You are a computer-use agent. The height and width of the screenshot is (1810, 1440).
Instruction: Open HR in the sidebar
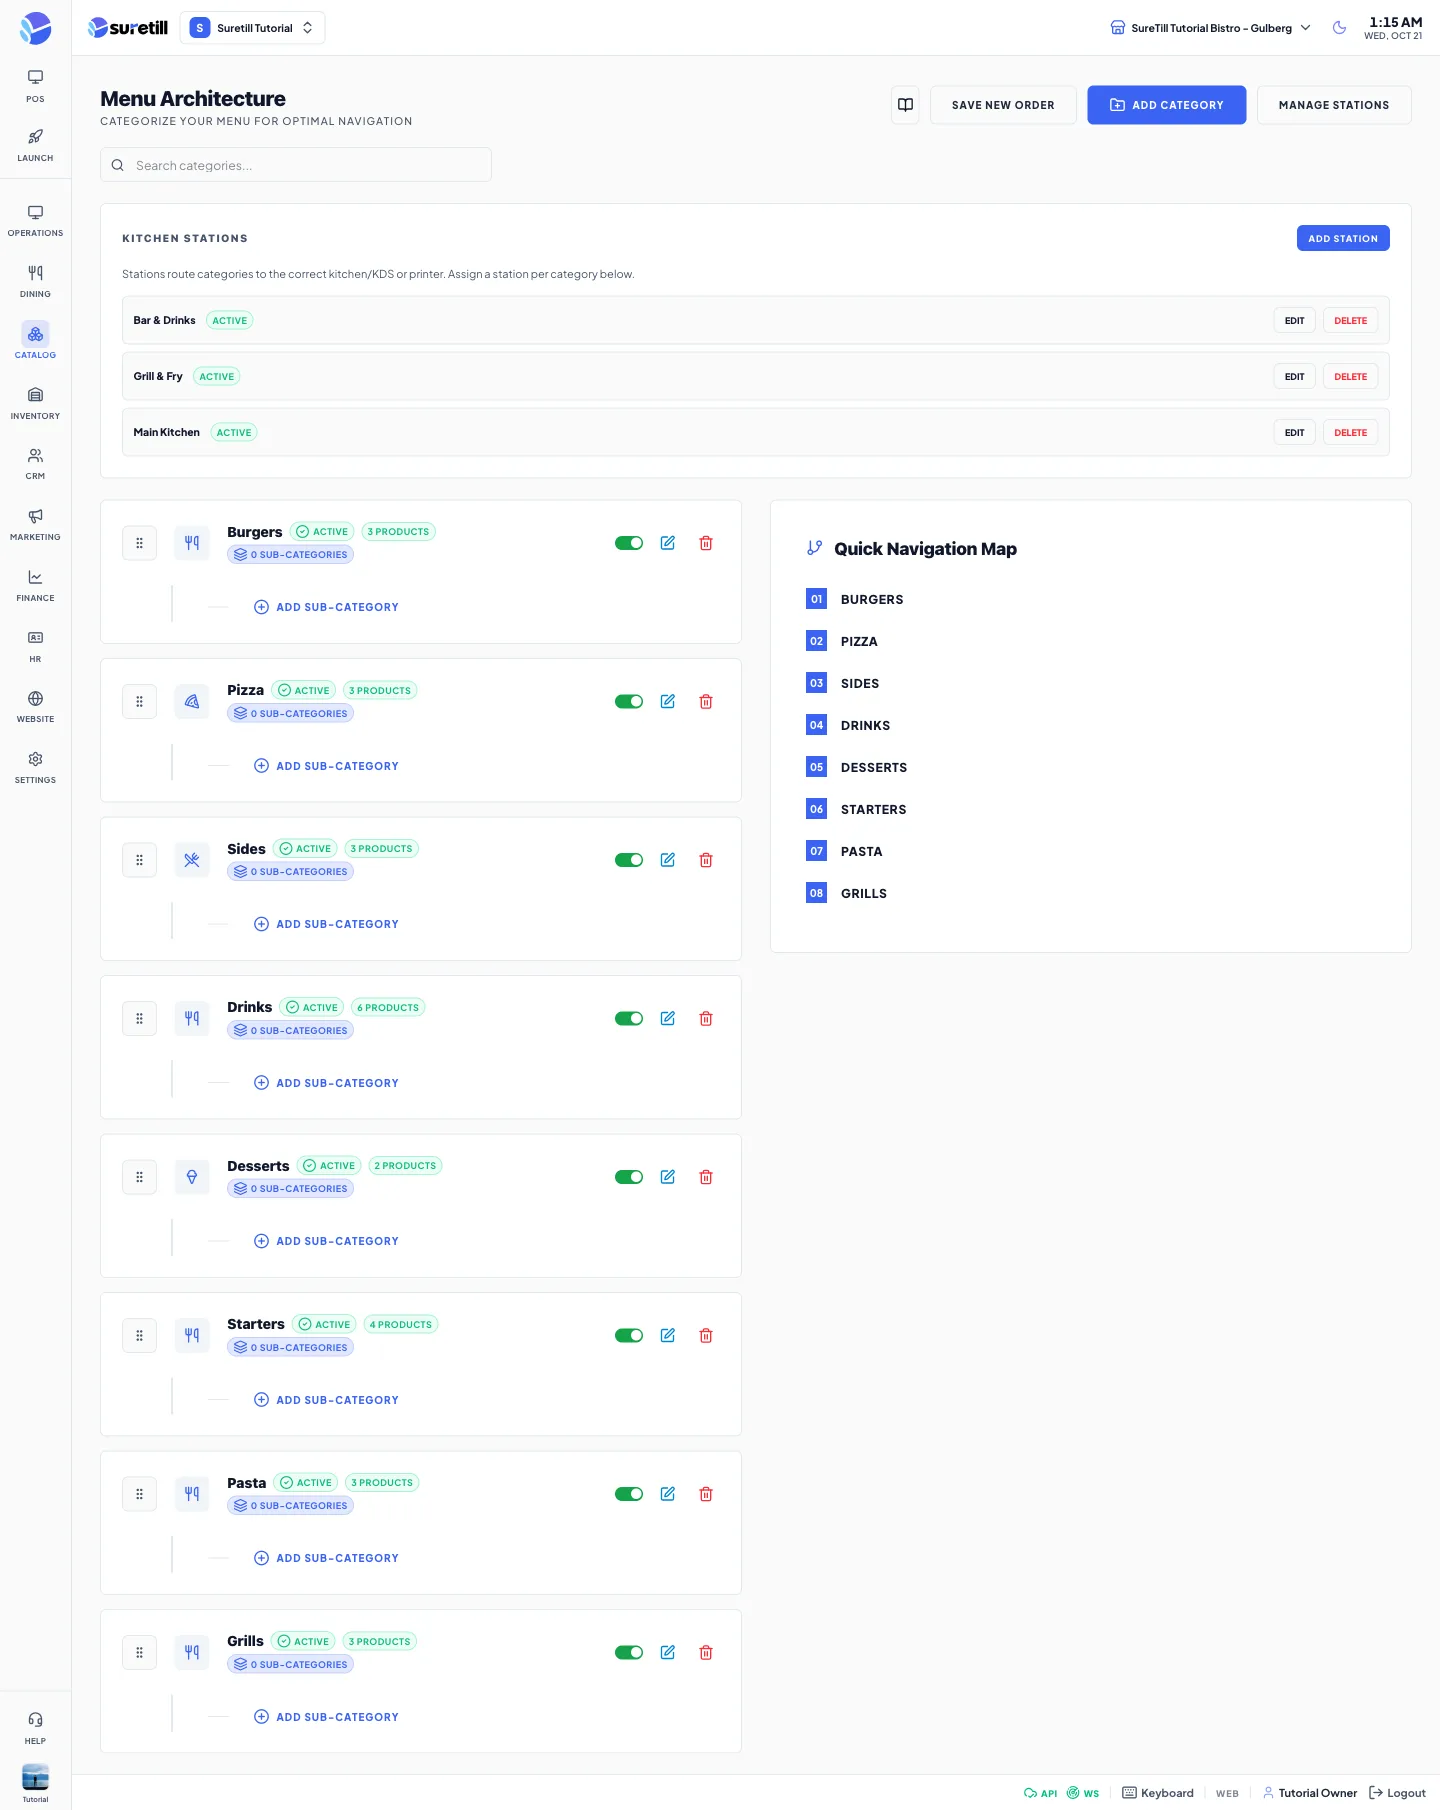[x=35, y=647]
